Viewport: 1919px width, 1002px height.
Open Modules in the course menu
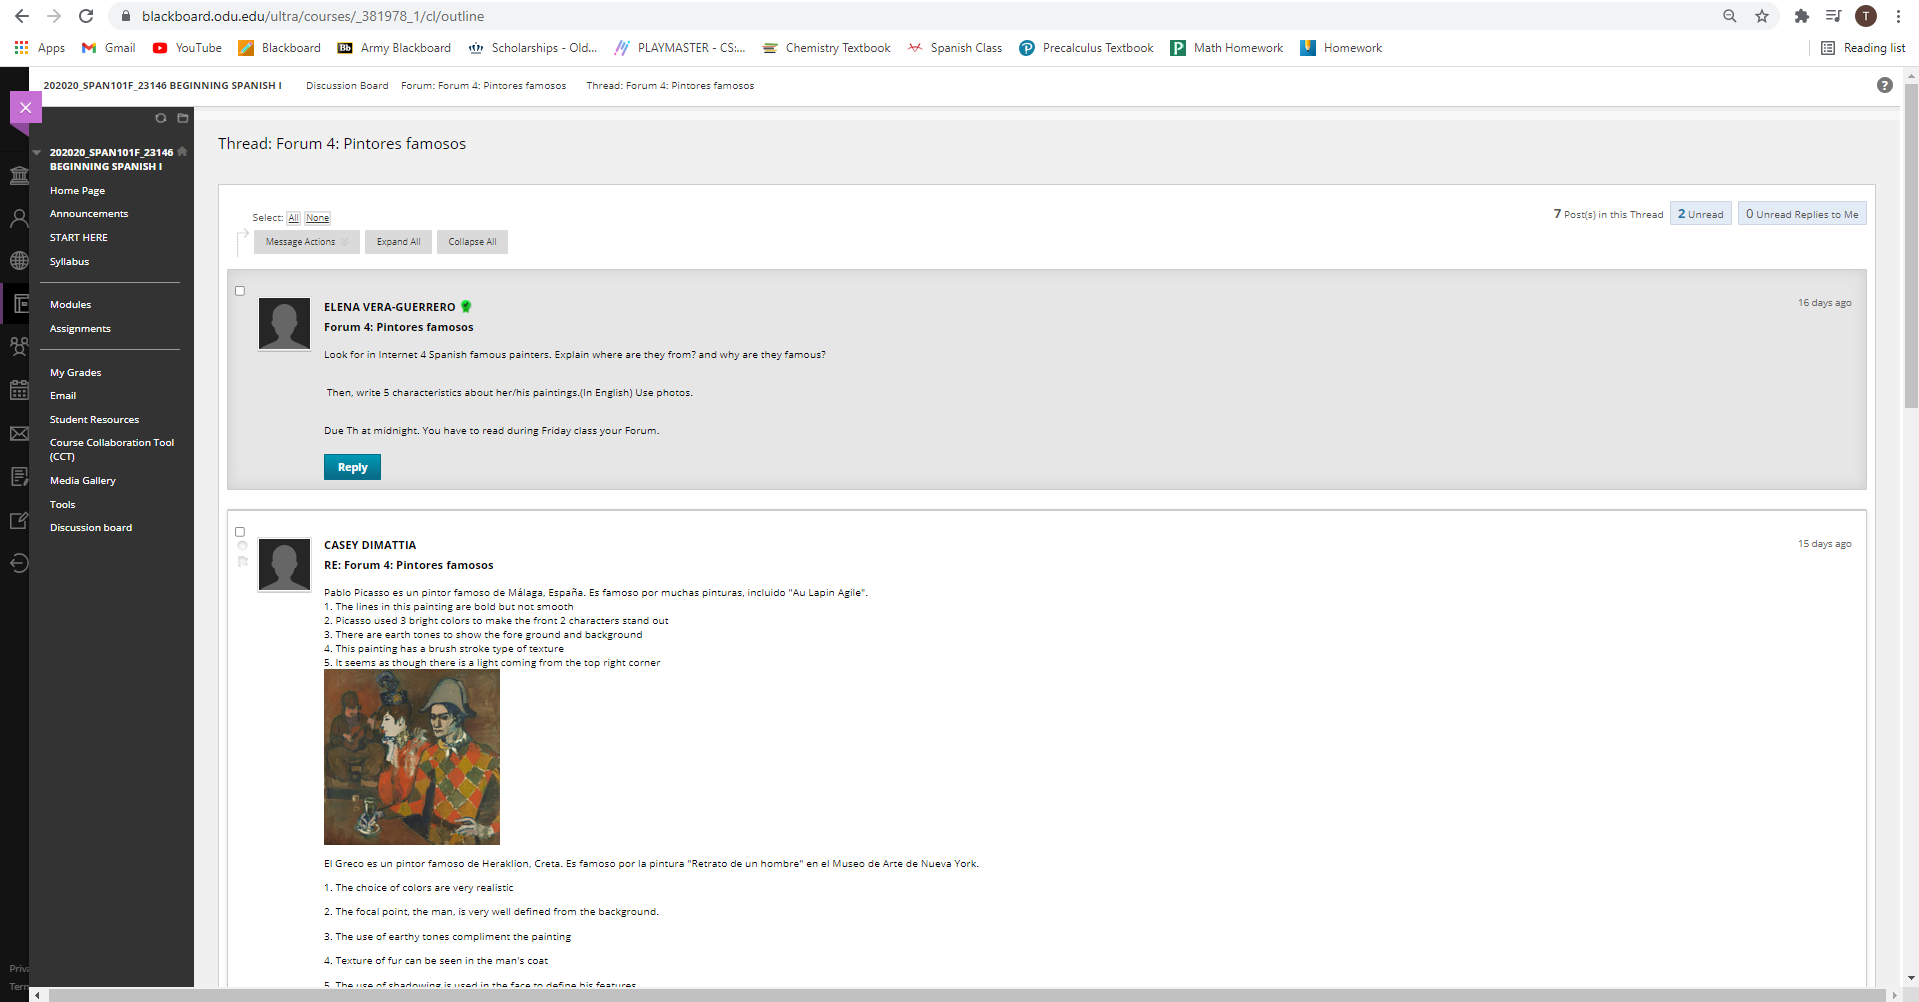click(x=70, y=305)
